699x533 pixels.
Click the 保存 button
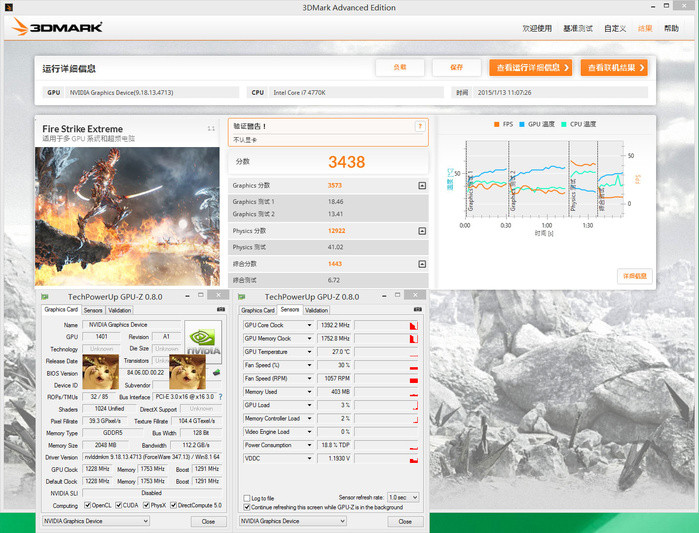coord(456,68)
